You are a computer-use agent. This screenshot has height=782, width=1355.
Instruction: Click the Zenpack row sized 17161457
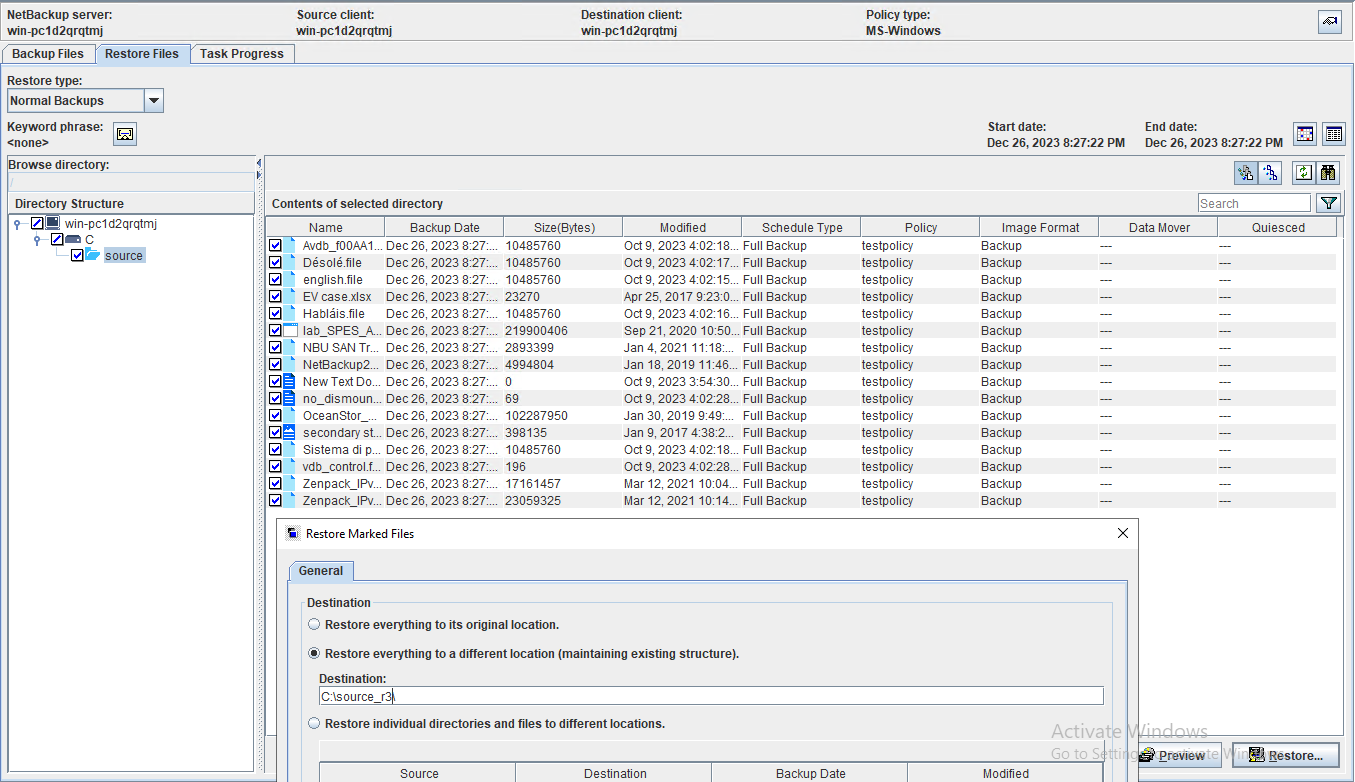click(801, 483)
